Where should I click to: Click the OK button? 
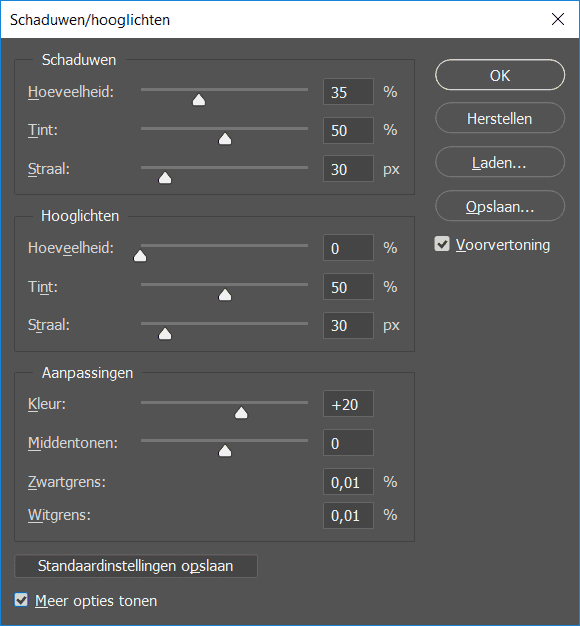500,75
